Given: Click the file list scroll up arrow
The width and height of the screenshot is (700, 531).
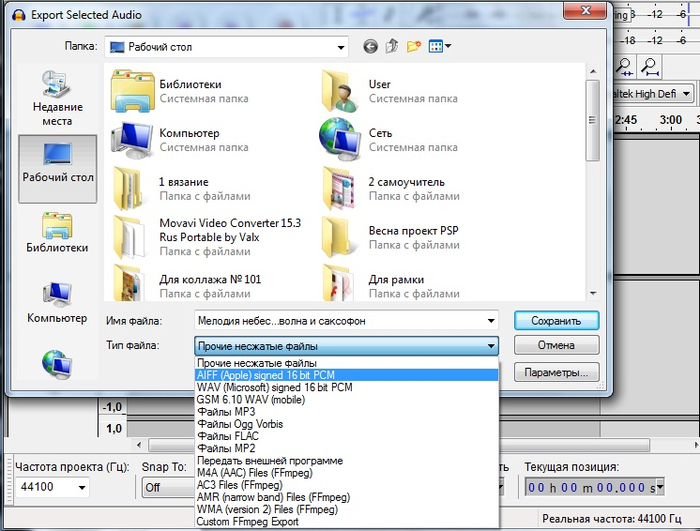Looking at the screenshot, I should [x=593, y=71].
